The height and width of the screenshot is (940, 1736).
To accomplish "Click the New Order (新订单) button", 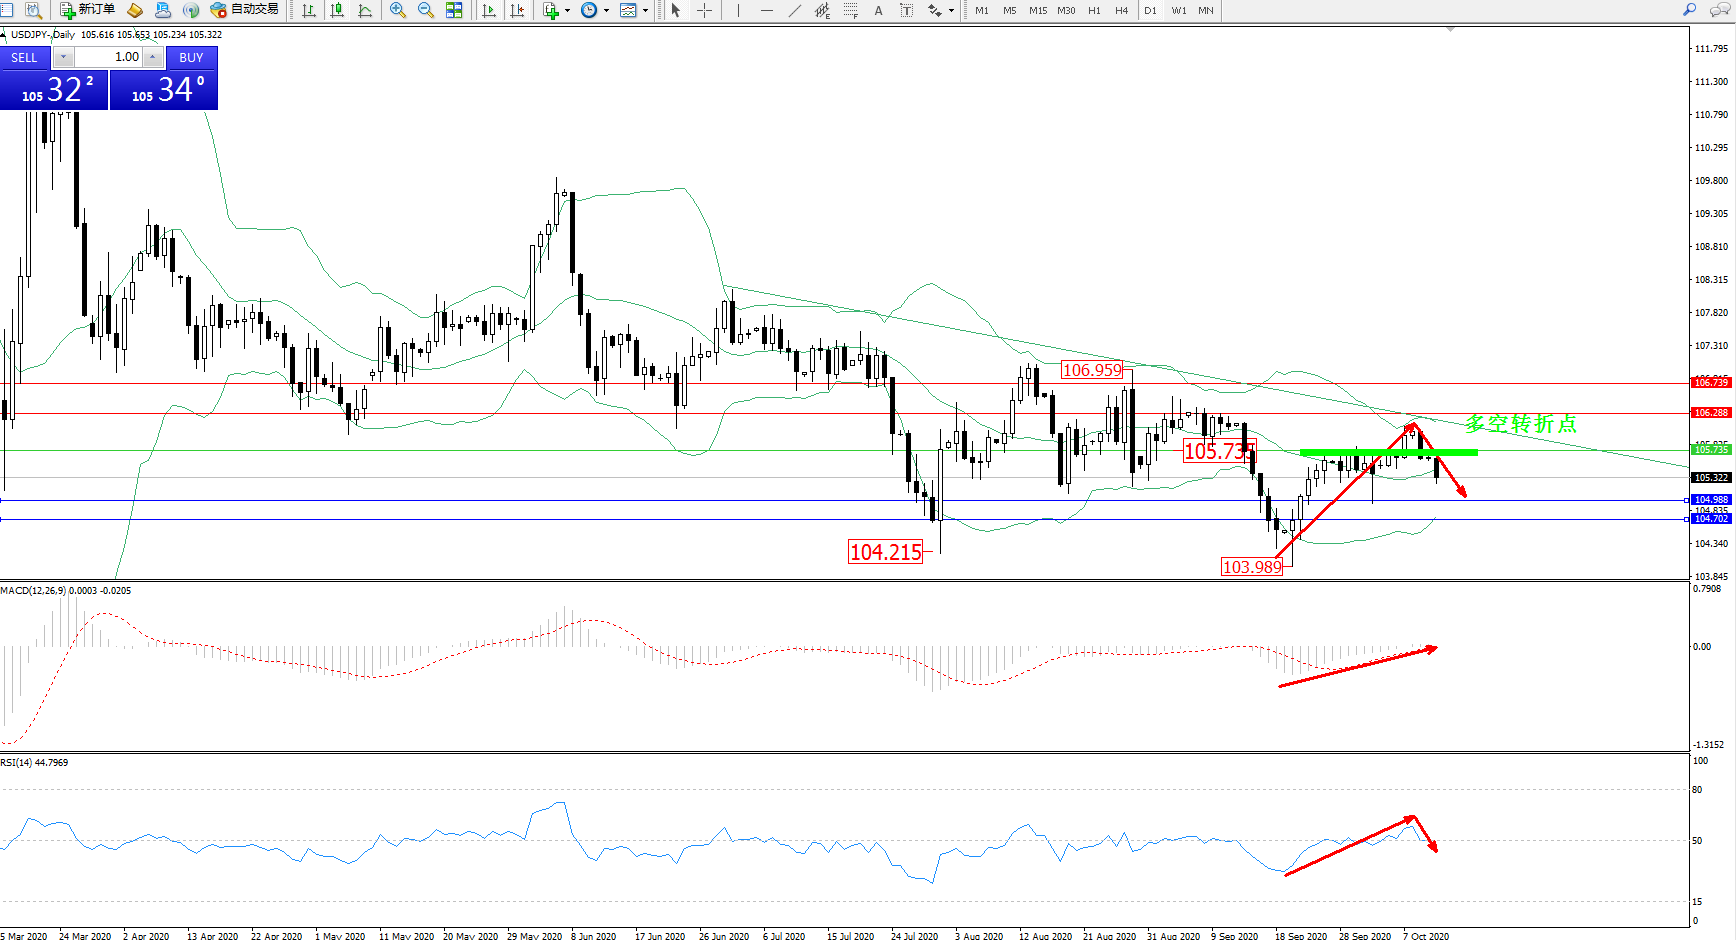I will [x=87, y=10].
